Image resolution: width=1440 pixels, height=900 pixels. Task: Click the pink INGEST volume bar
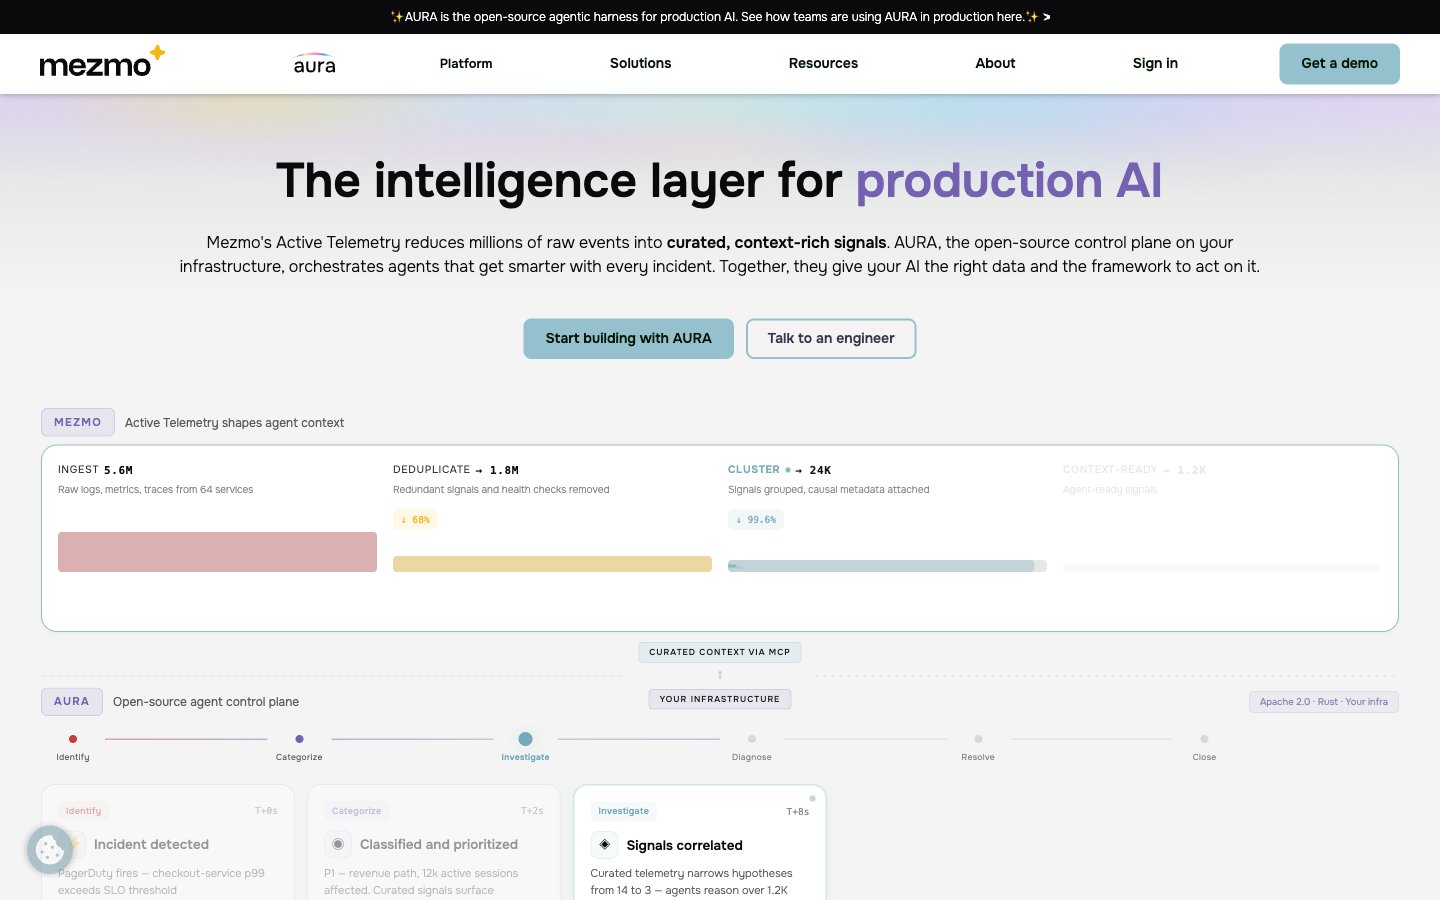coord(217,552)
